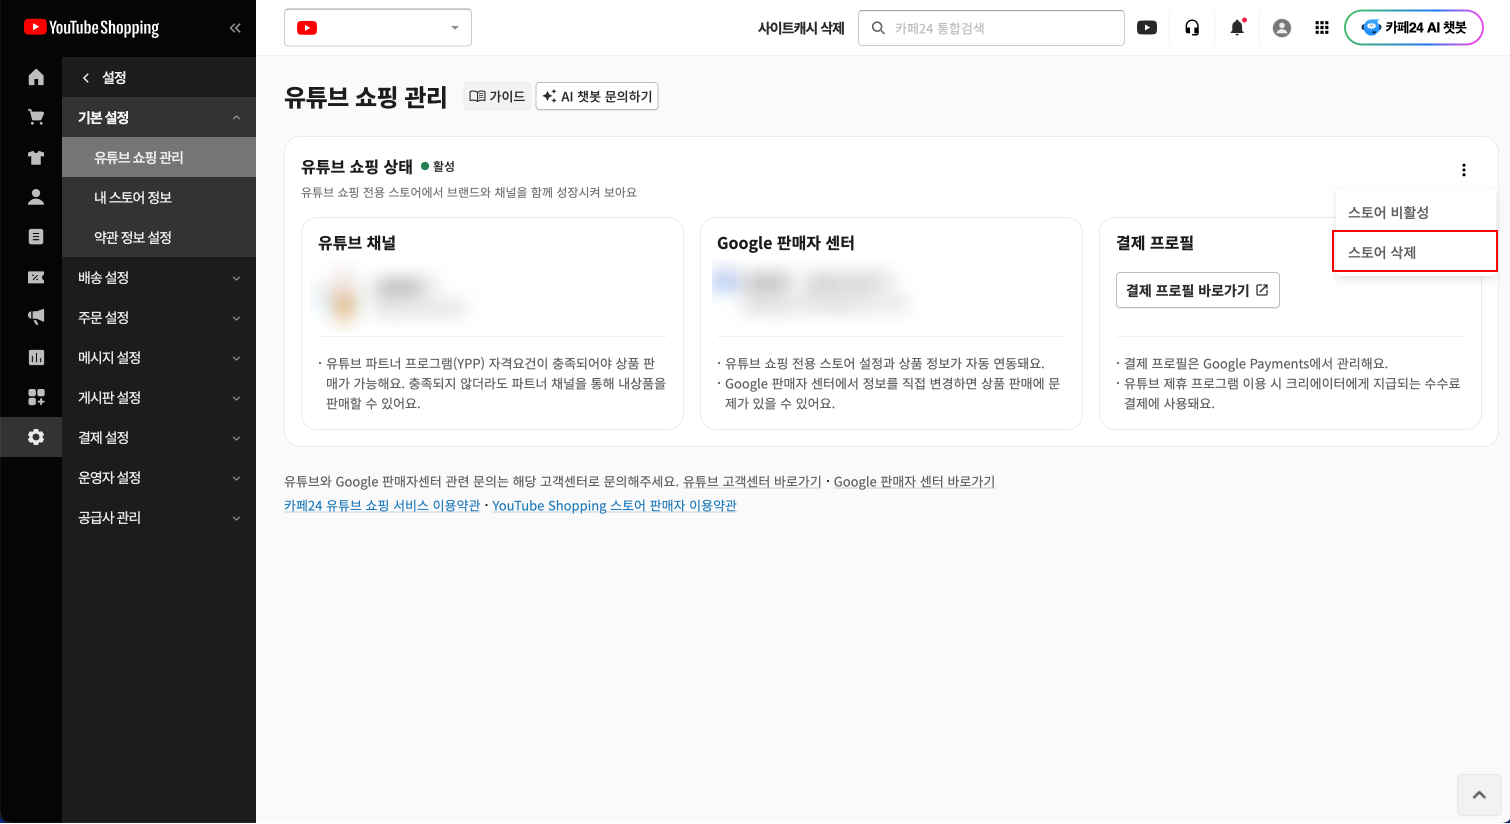This screenshot has width=1510, height=824.
Task: Open the t-shirt products icon
Action: (36, 157)
